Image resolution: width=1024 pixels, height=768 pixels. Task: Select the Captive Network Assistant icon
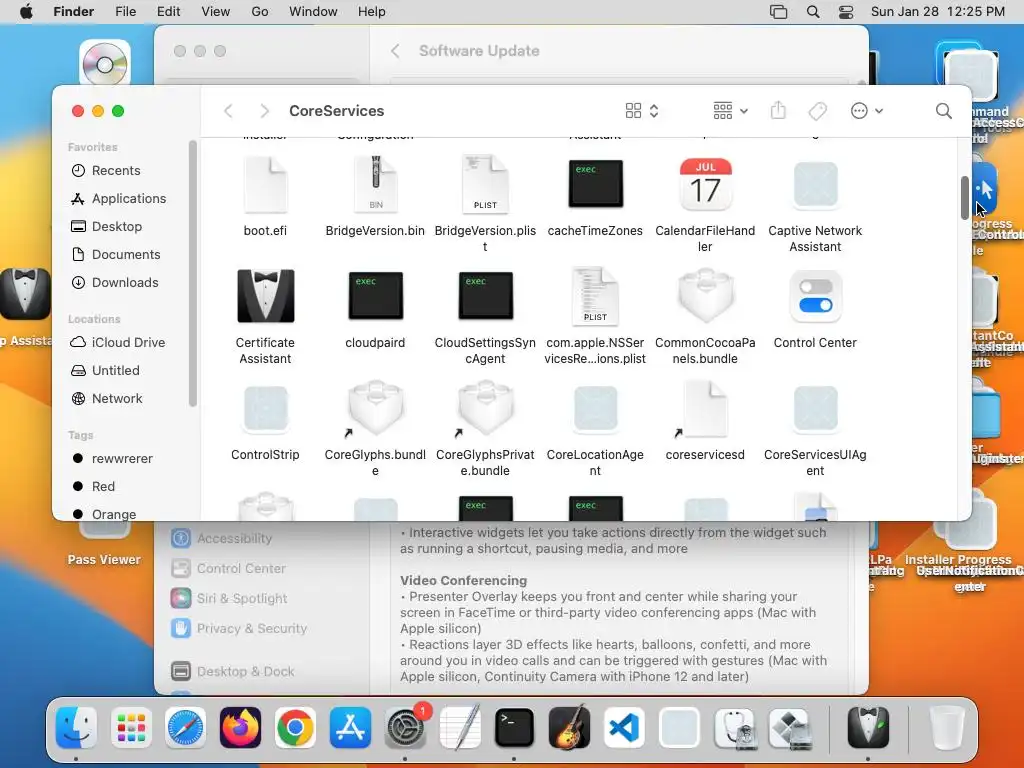pos(815,185)
